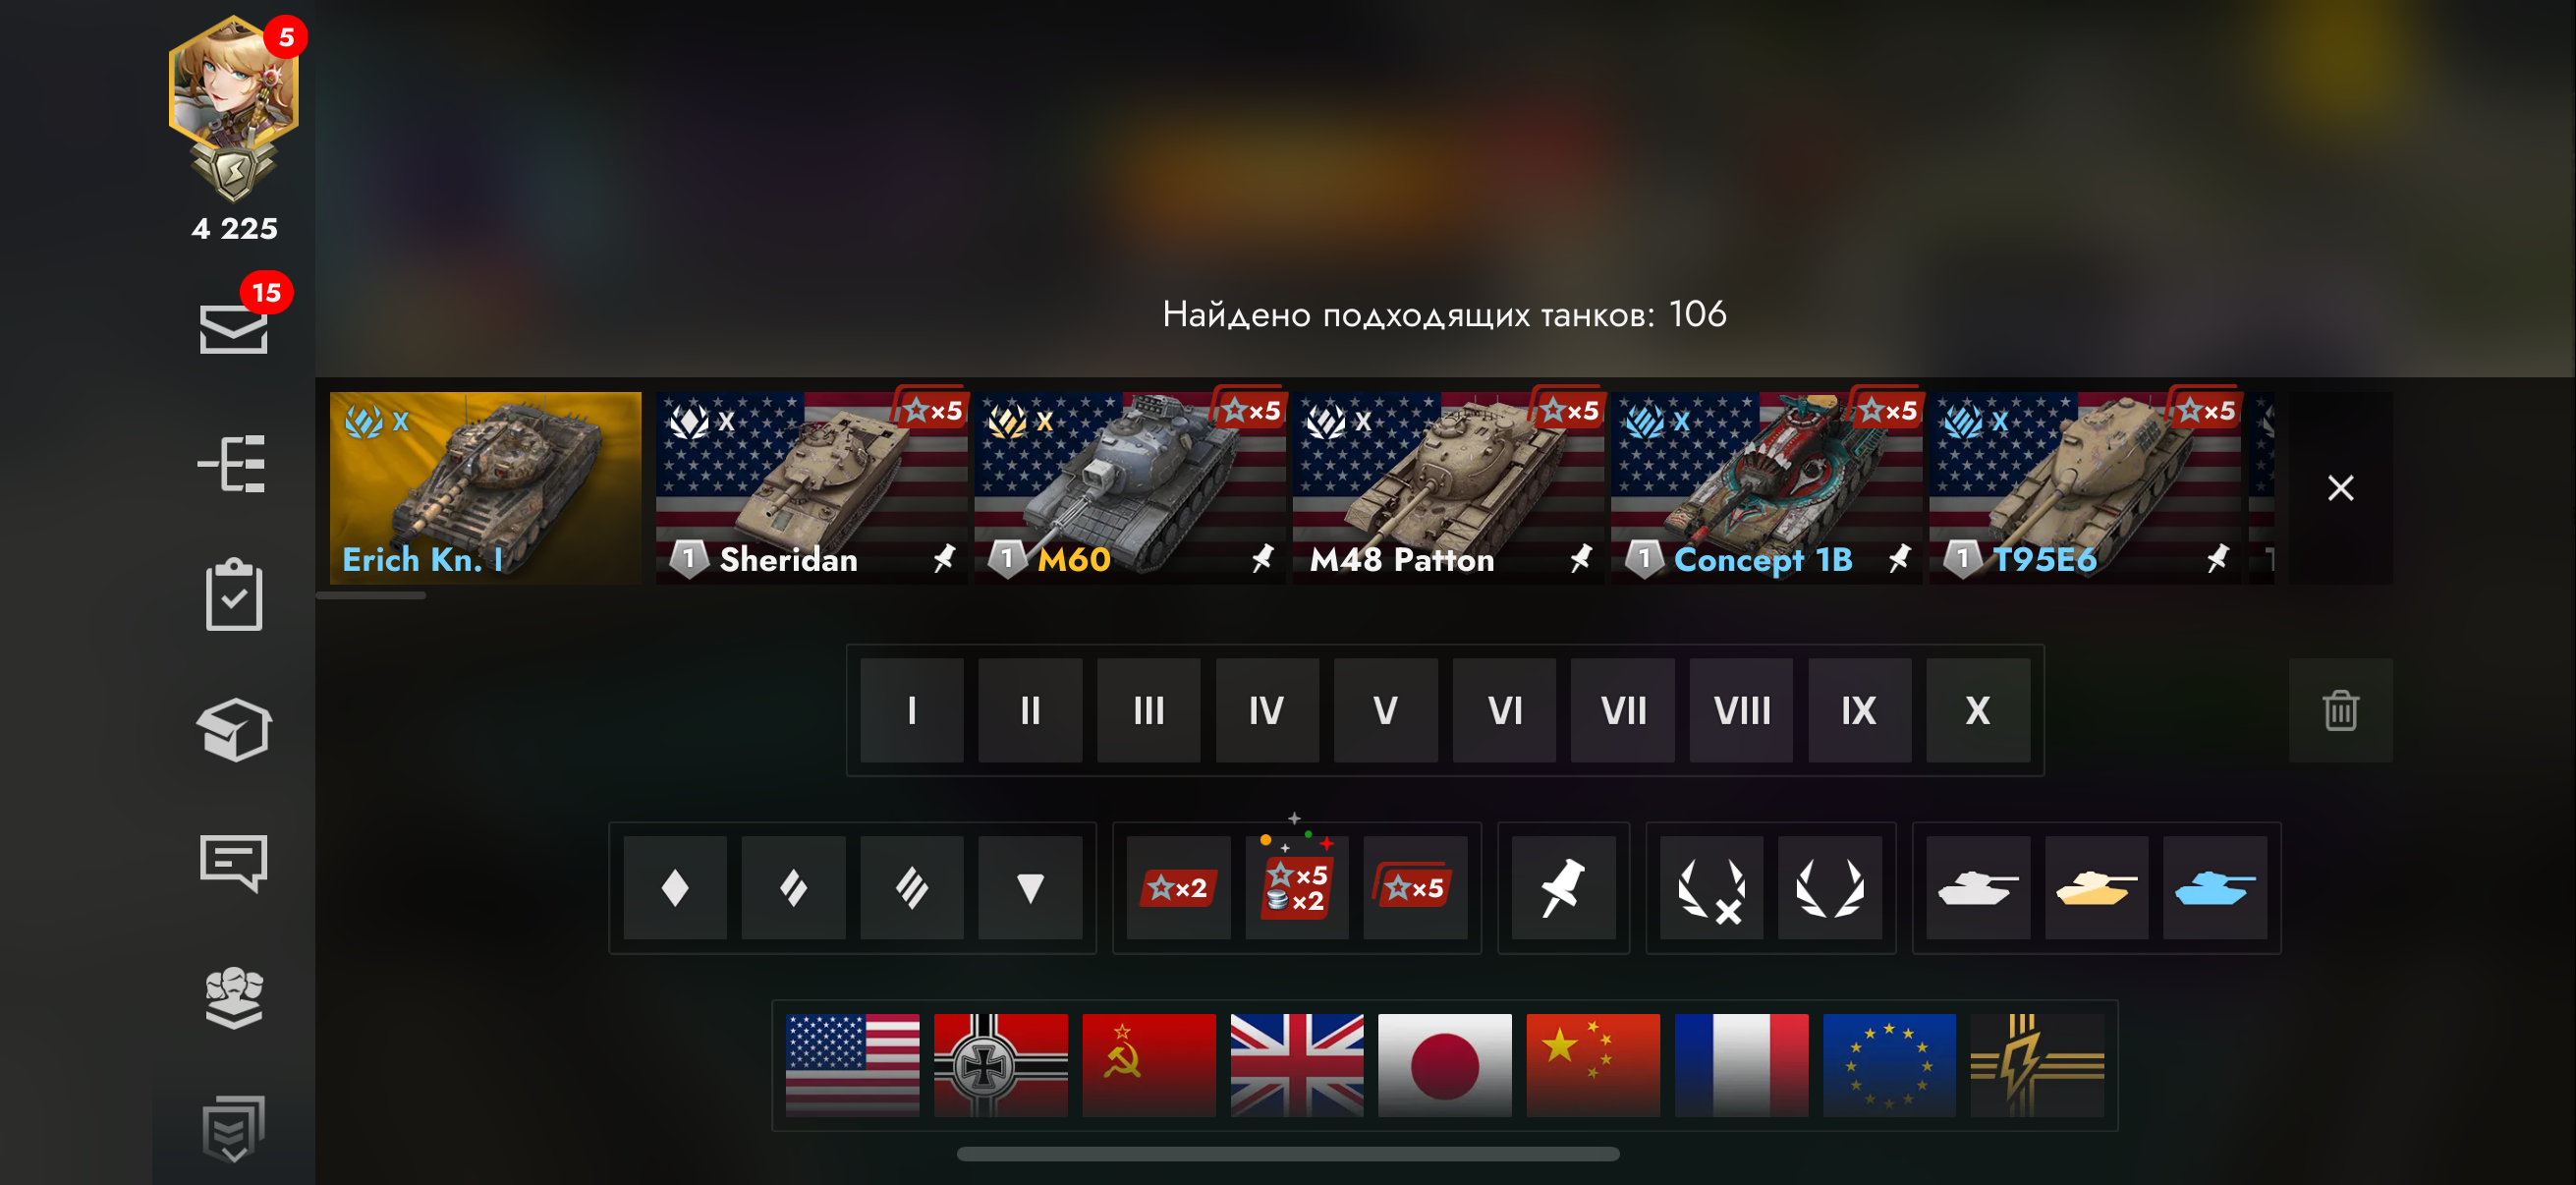Toggle the tier VIII filter
This screenshot has width=2576, height=1185.
pos(1741,710)
